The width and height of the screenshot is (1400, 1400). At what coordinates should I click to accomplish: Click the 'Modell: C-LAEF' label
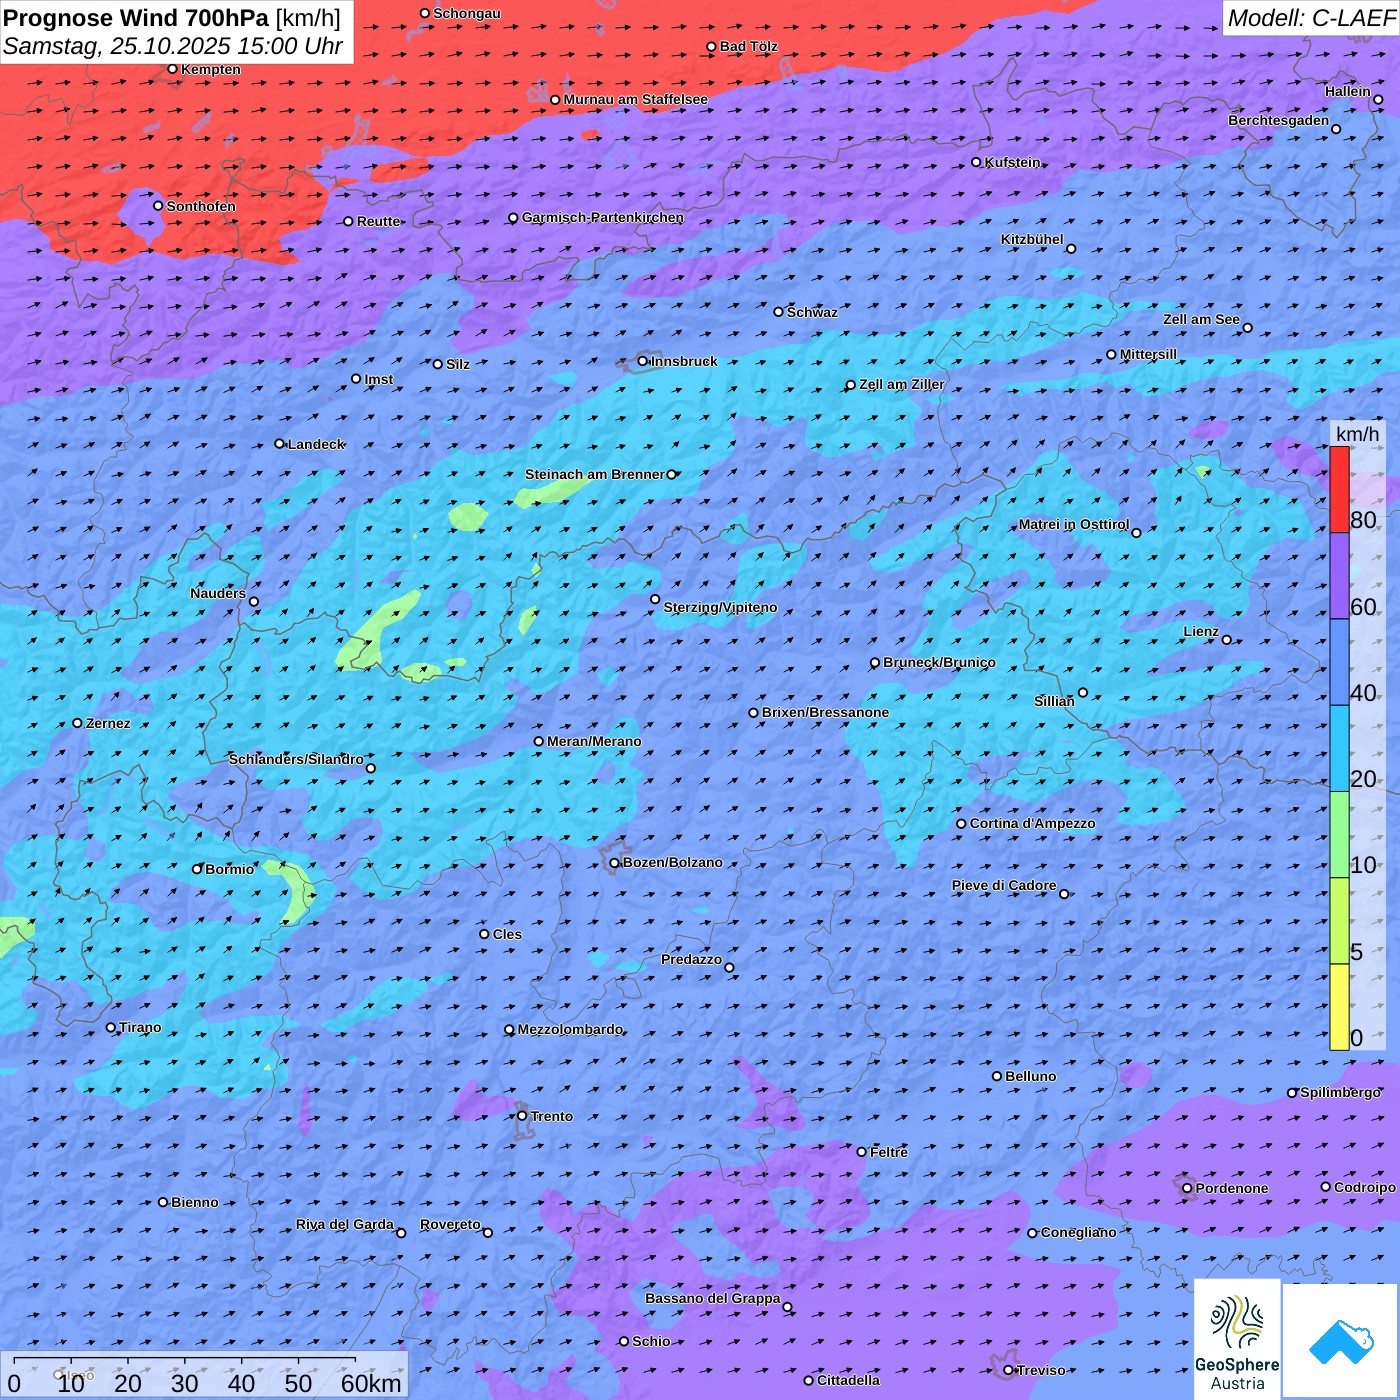pos(1311,18)
